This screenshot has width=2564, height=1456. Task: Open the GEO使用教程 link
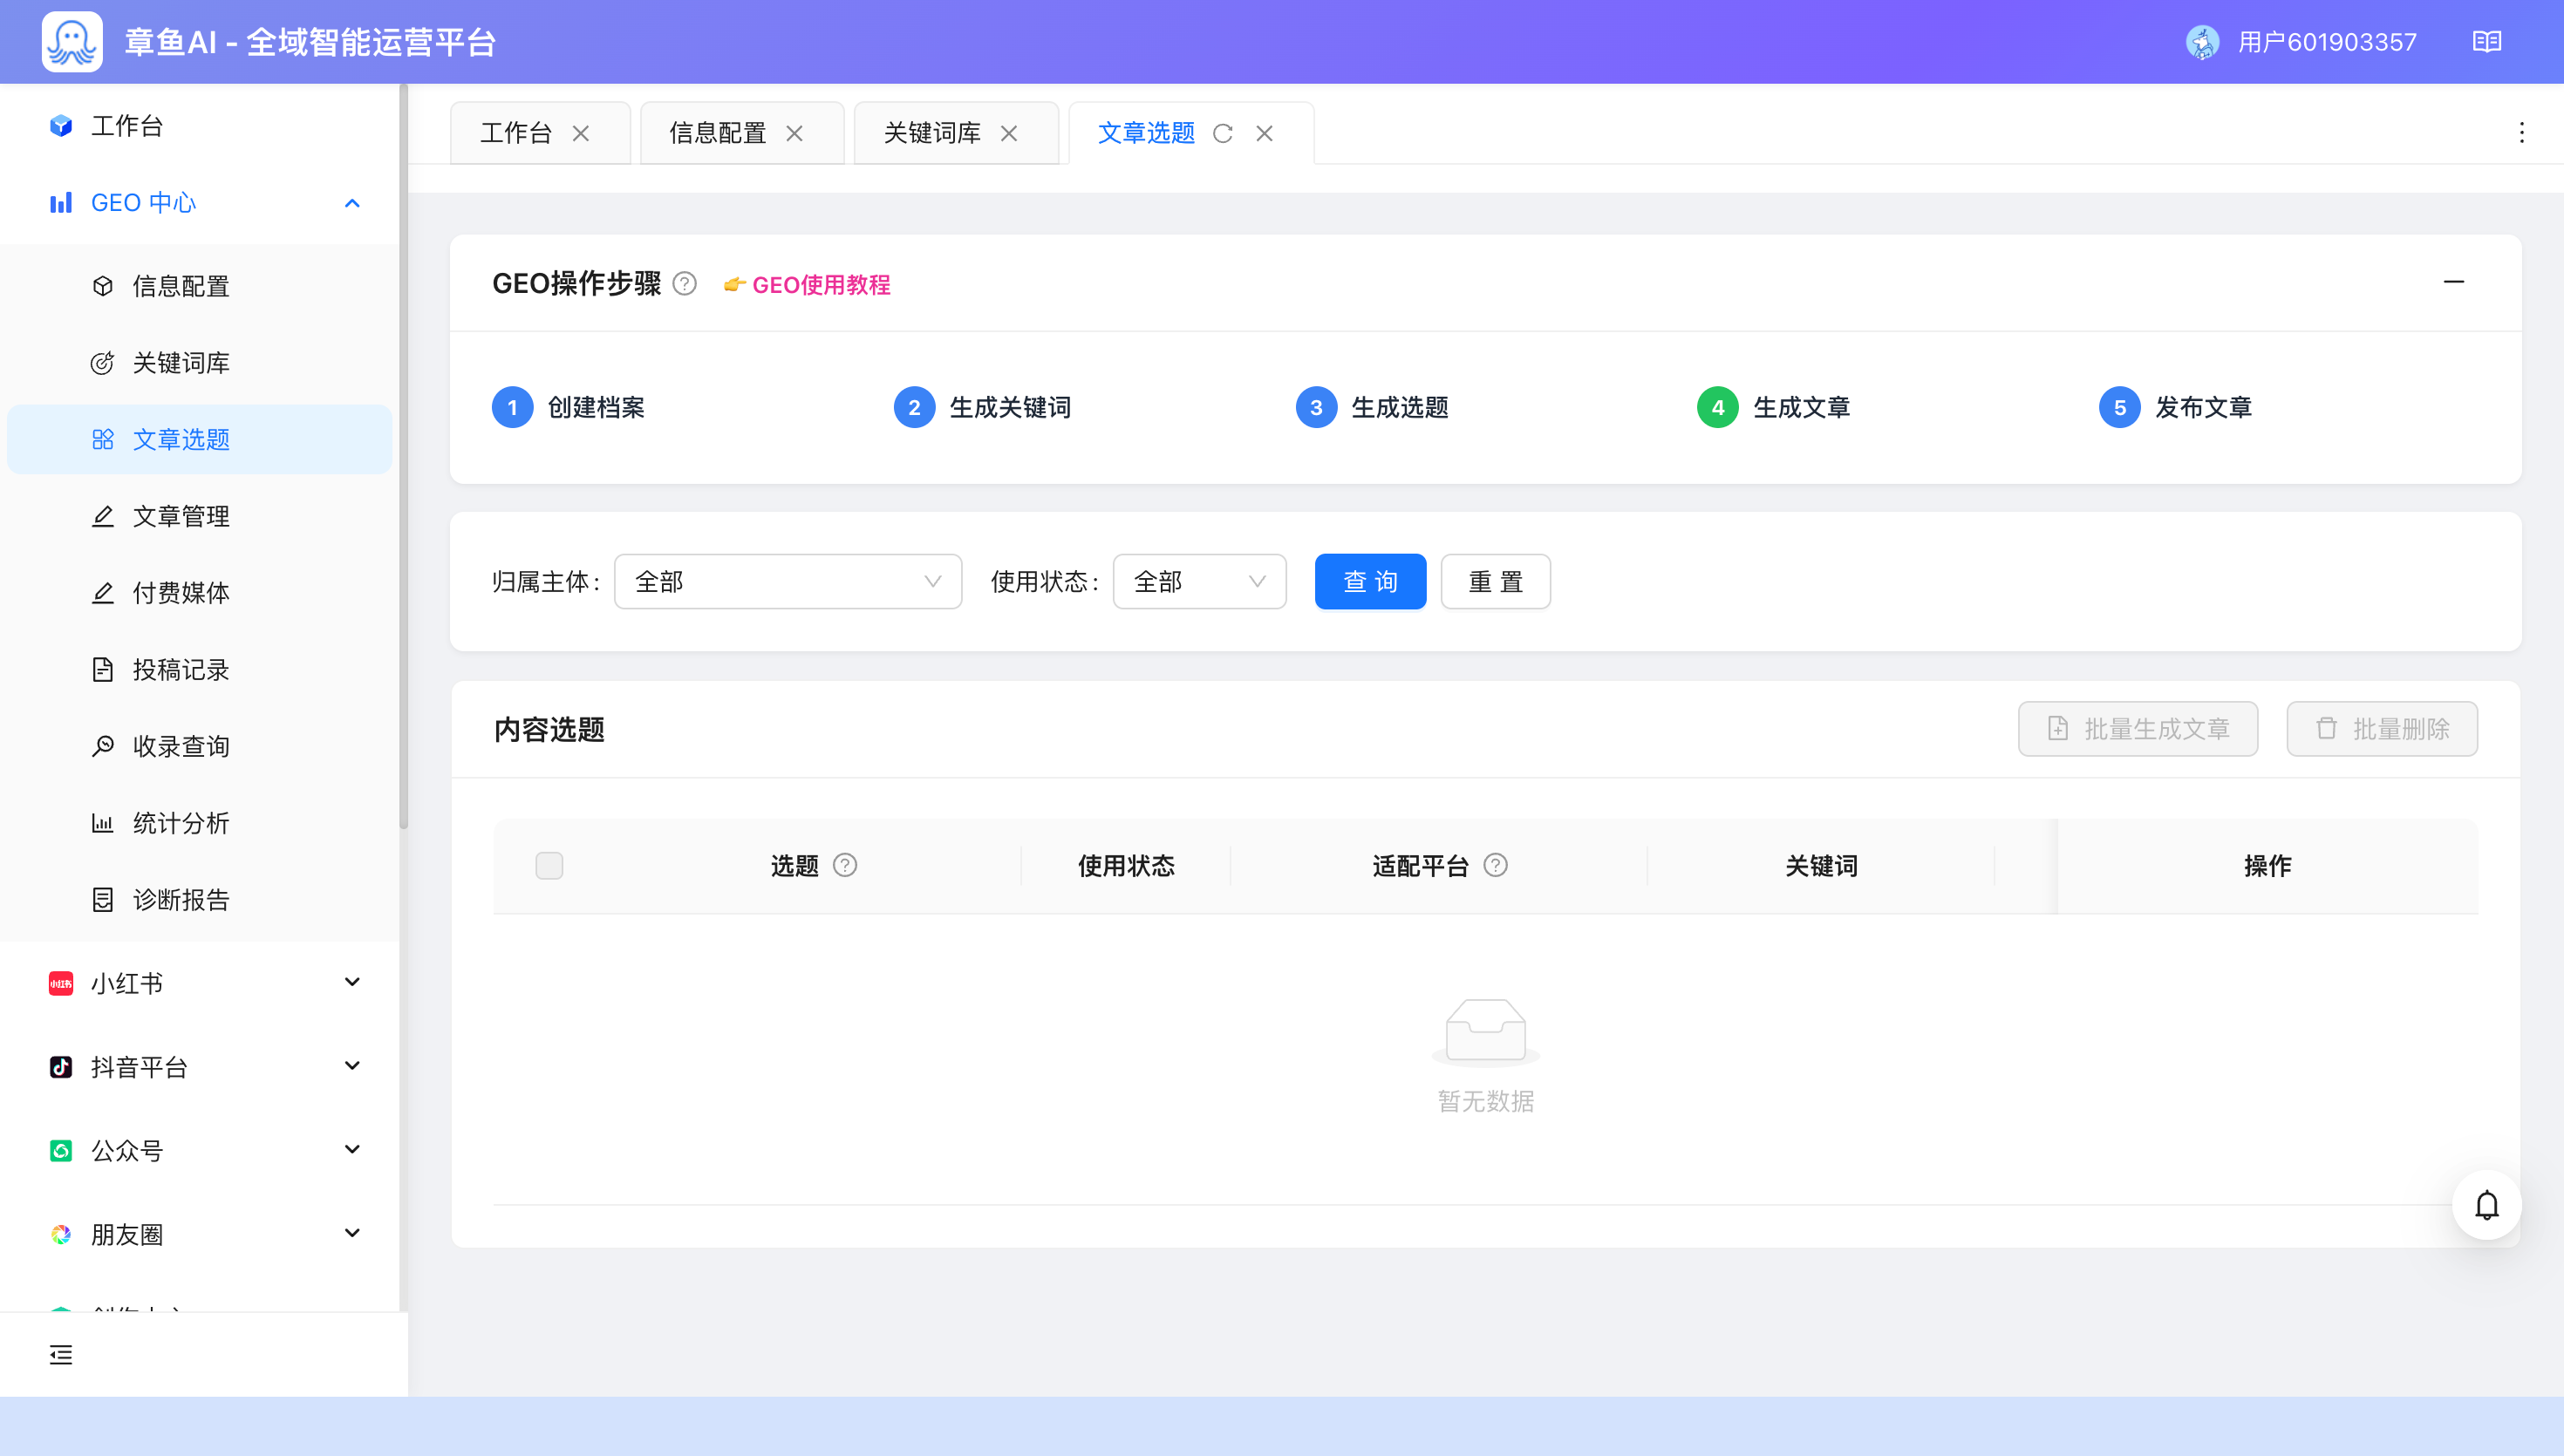coord(820,285)
